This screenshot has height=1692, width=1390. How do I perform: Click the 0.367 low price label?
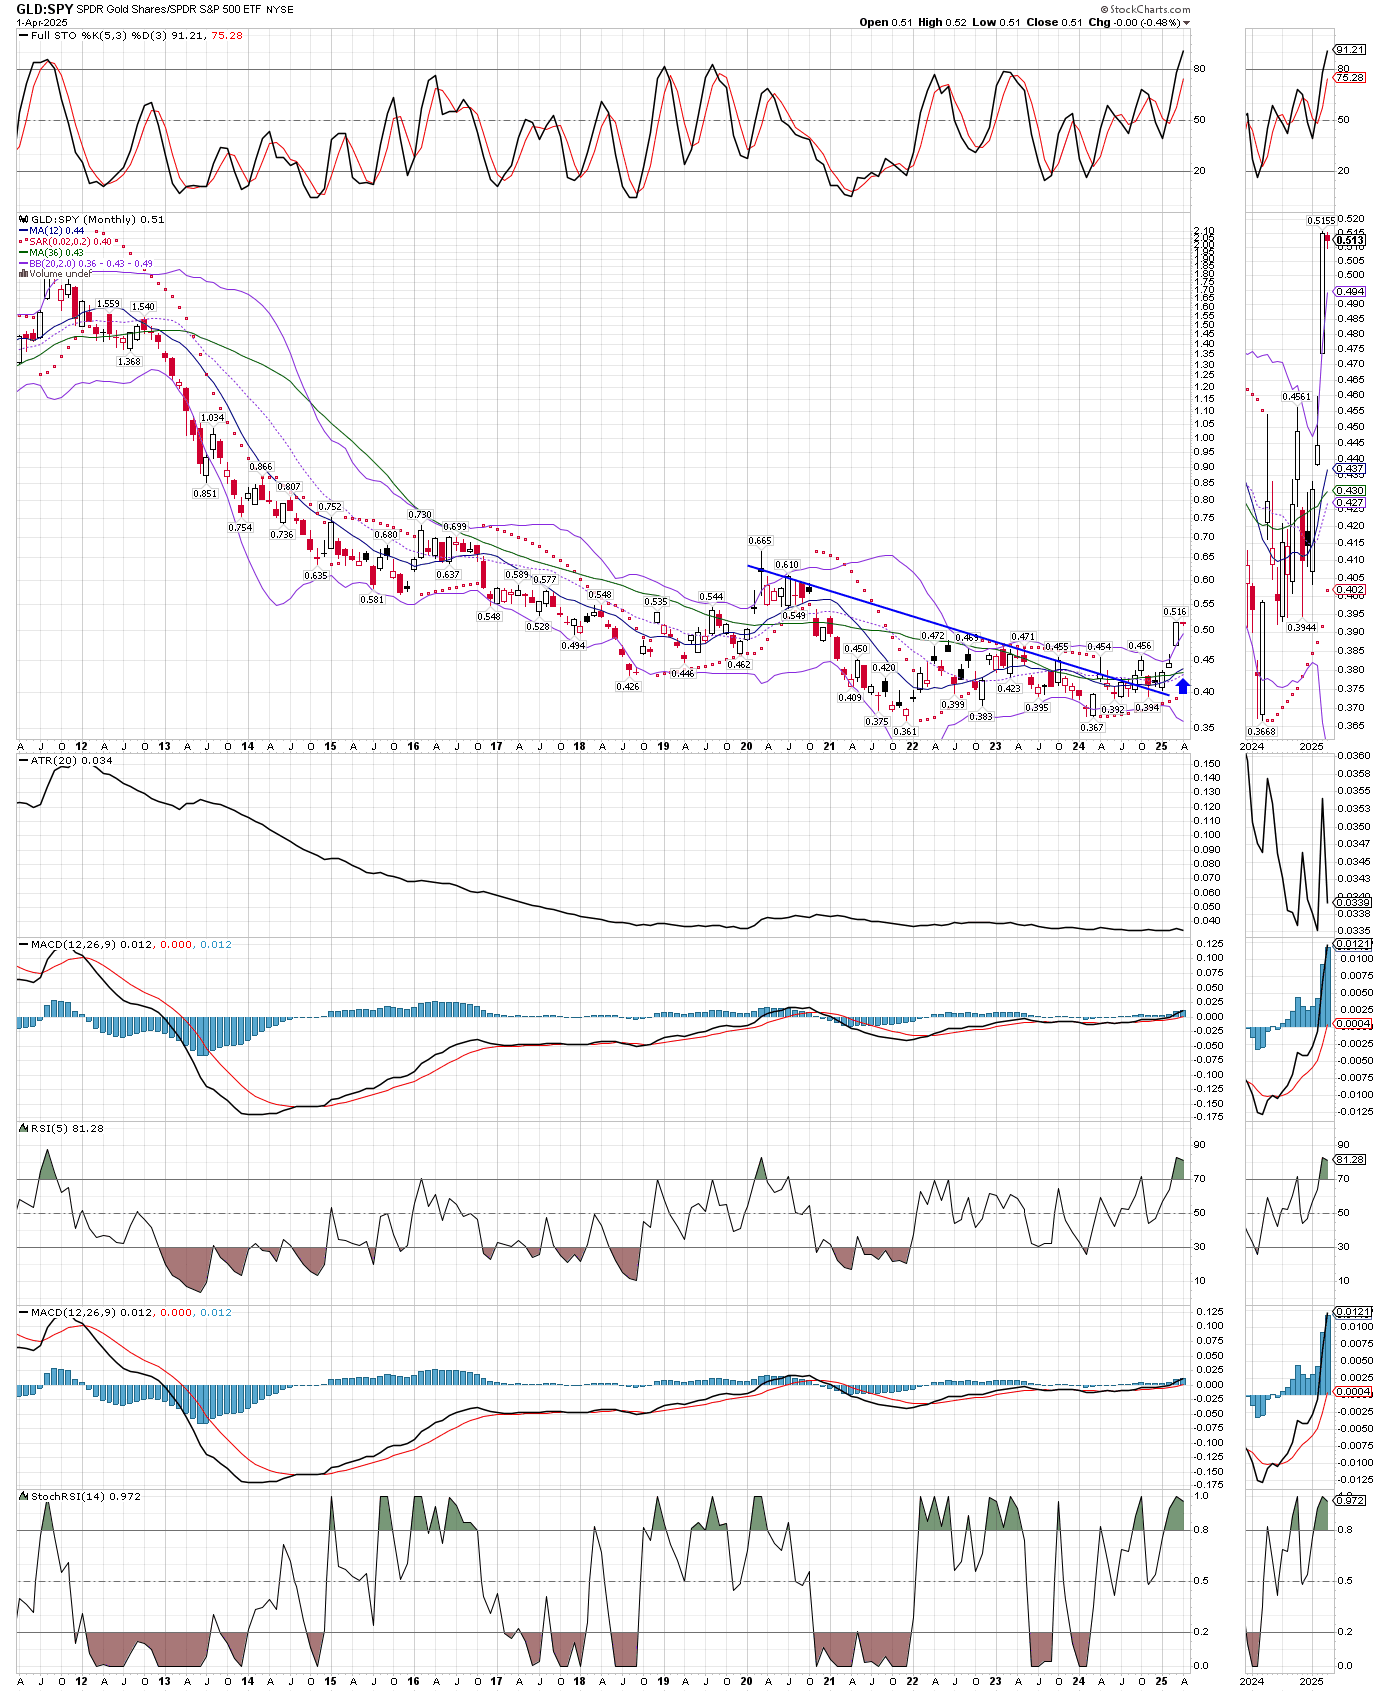(x=1092, y=728)
